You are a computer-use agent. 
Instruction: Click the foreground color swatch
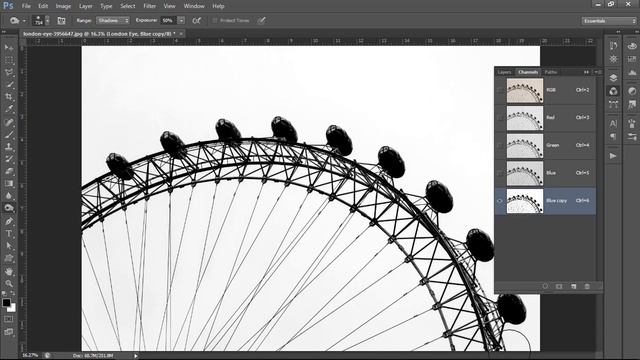[6, 302]
